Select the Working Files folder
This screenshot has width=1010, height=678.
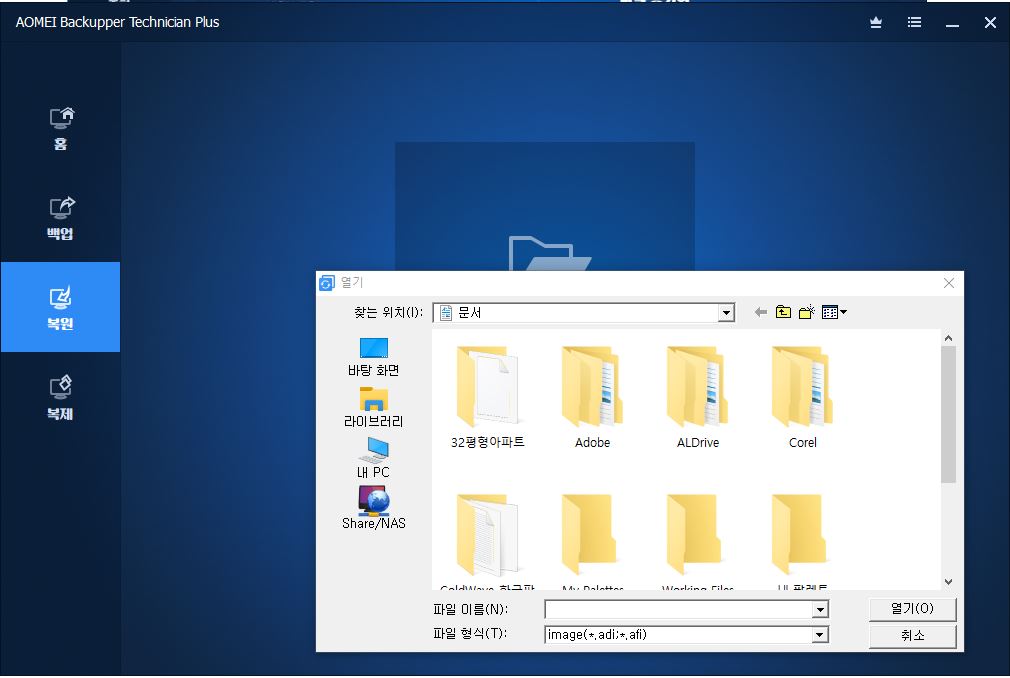point(698,541)
